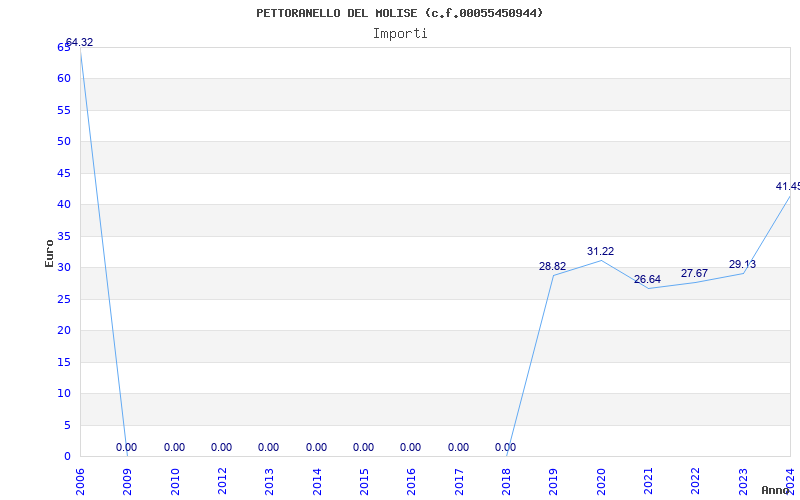Click the 30 tick on Euro axis

(64, 267)
